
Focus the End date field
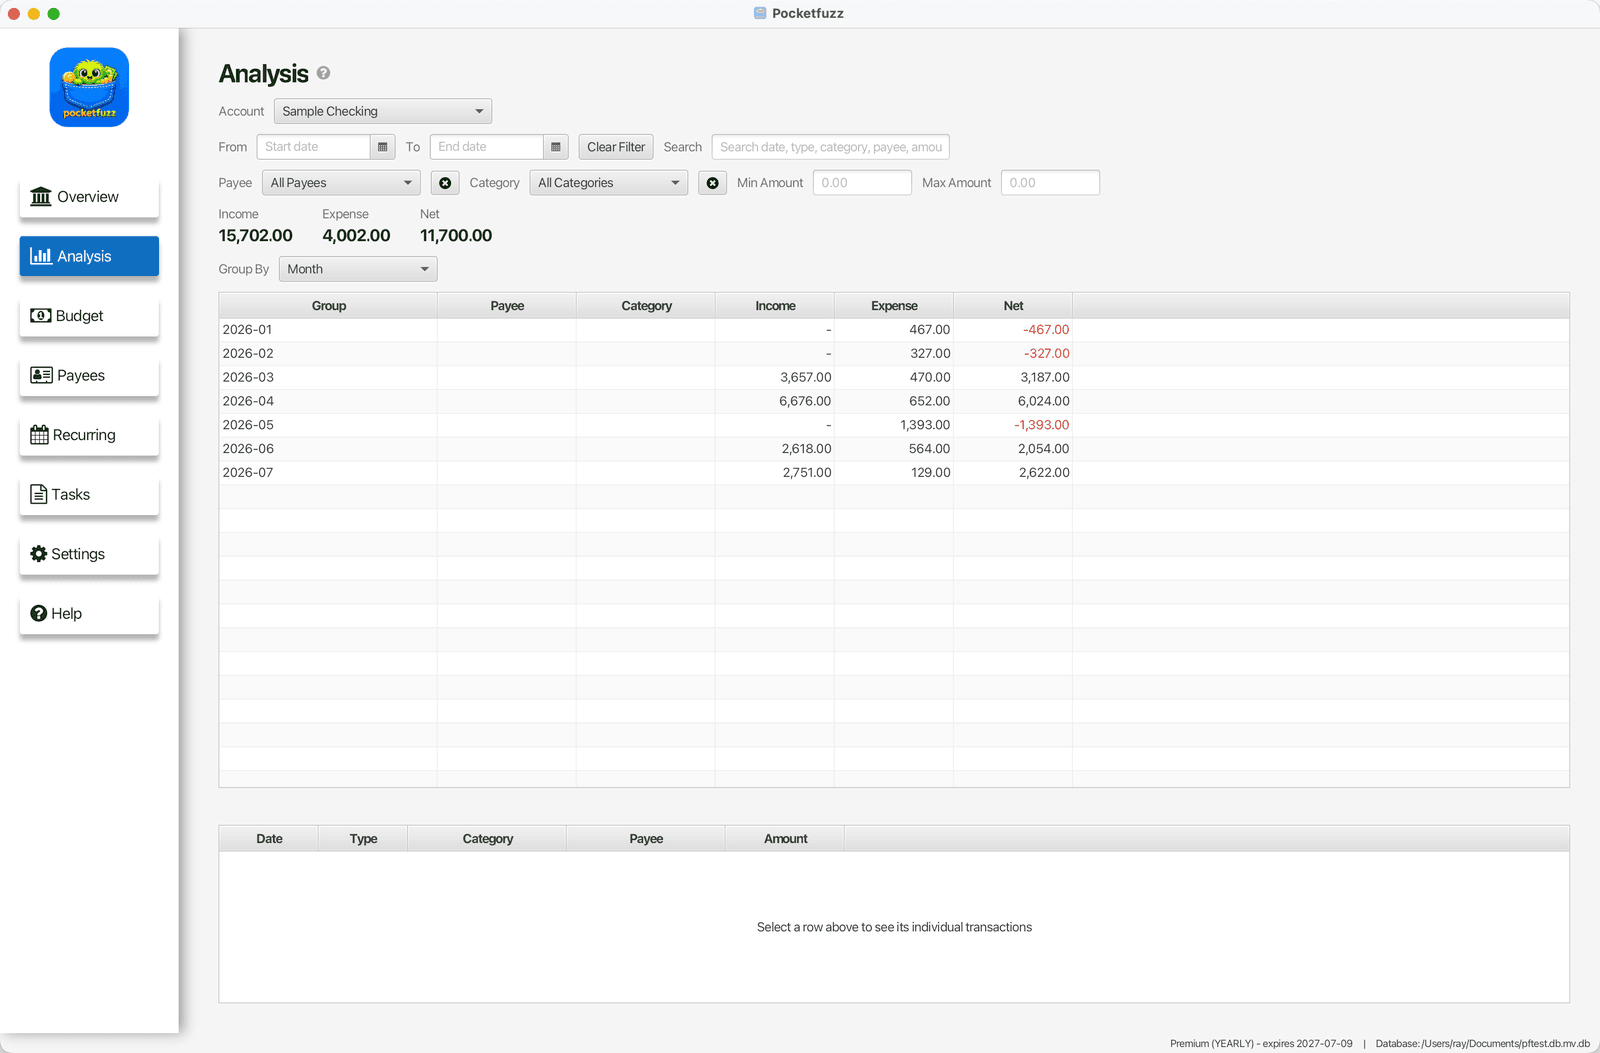[487, 147]
